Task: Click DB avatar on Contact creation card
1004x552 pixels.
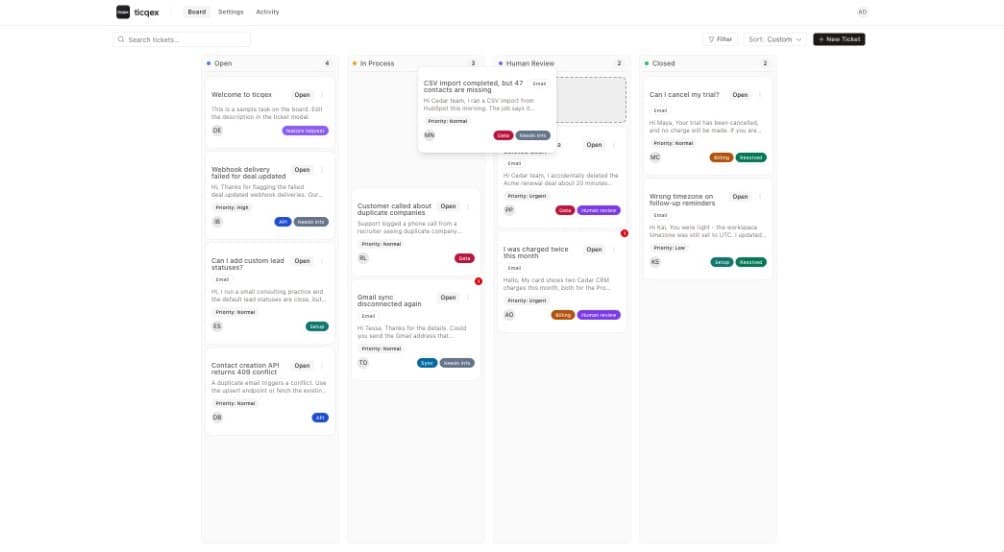Action: click(x=217, y=418)
